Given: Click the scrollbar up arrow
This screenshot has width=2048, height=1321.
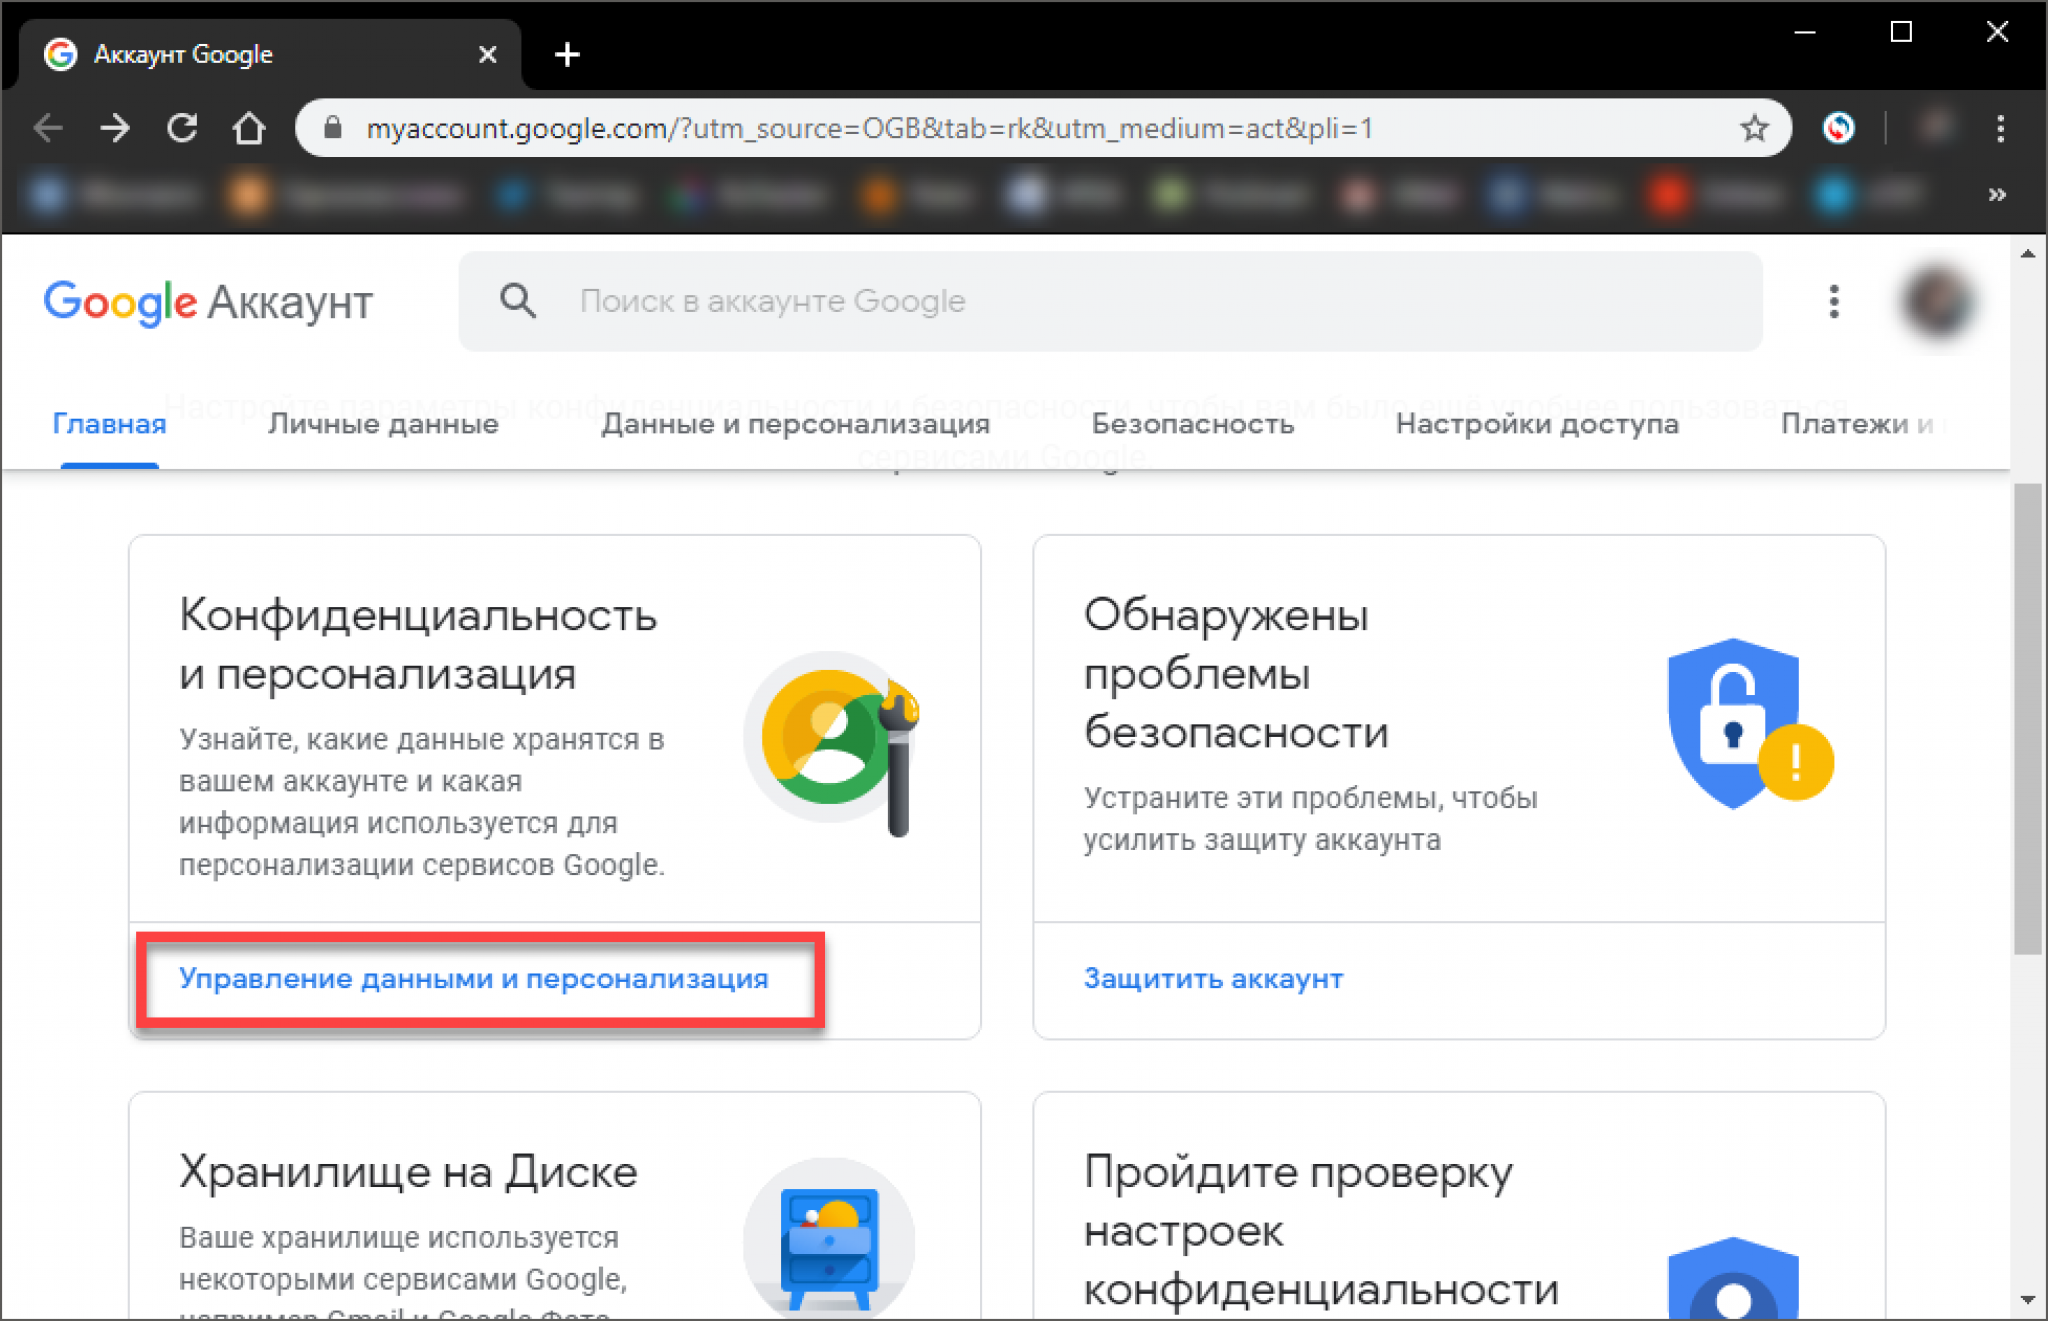Looking at the screenshot, I should (x=2028, y=254).
